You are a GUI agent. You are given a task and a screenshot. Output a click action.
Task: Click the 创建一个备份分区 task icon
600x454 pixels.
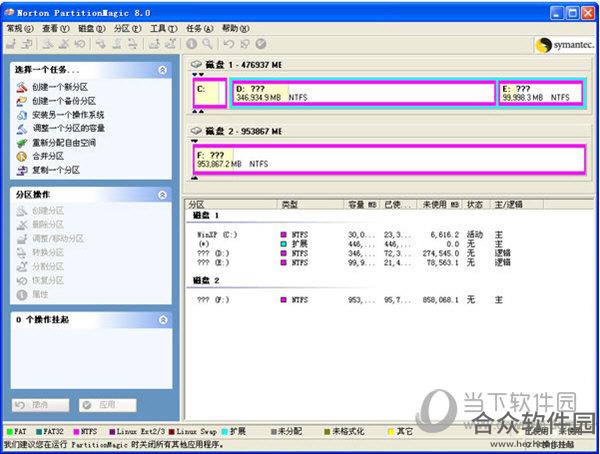tap(22, 101)
